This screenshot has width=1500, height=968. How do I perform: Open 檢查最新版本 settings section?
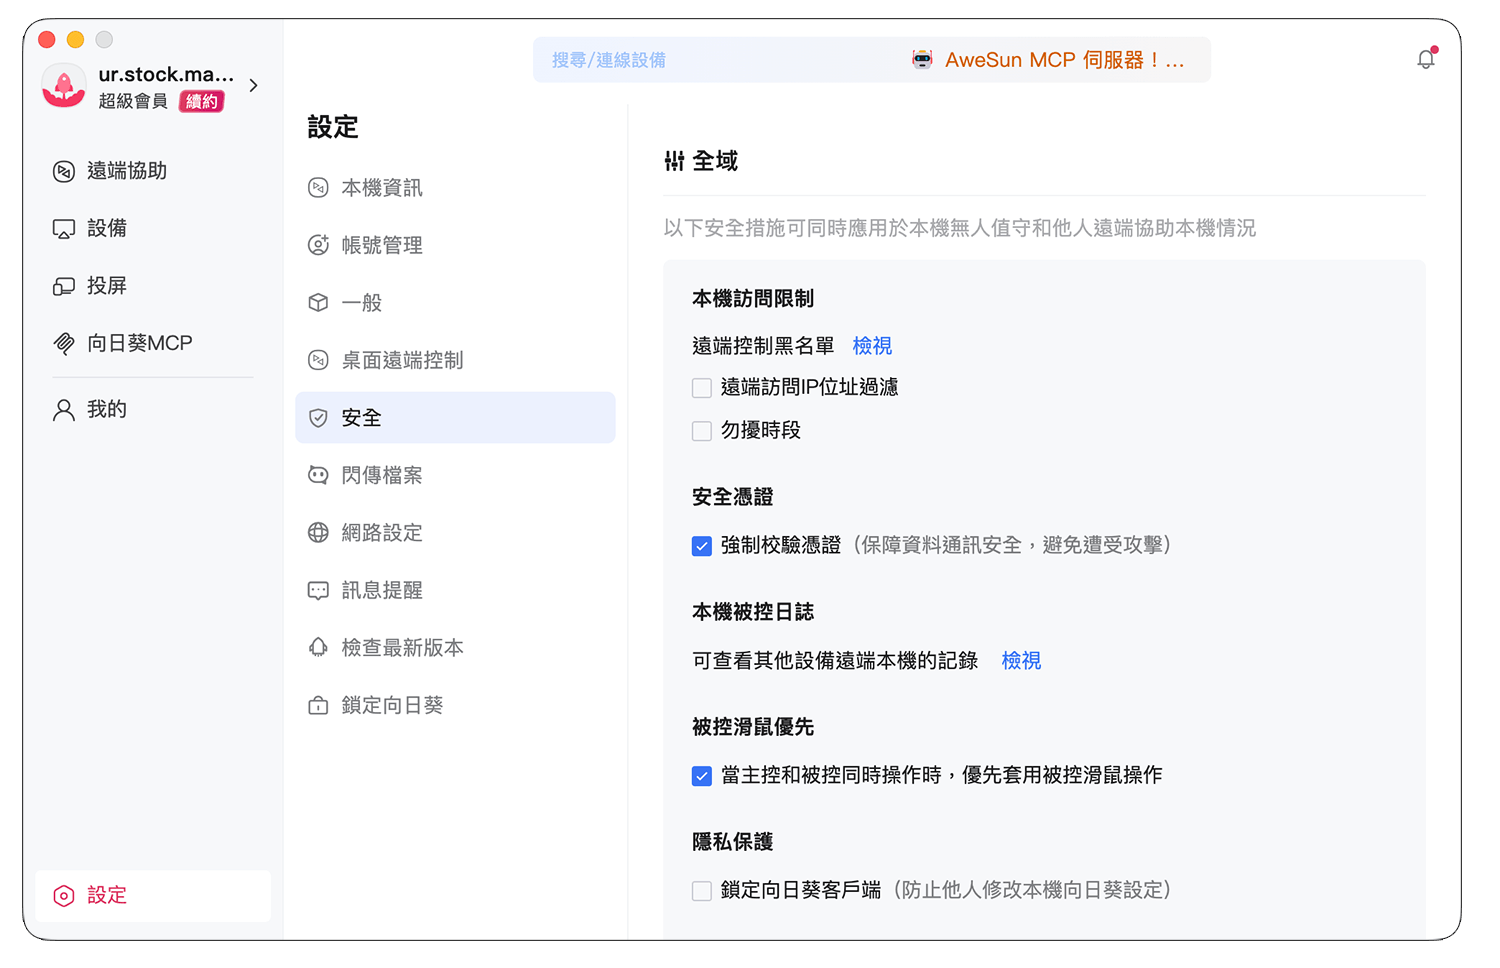point(455,648)
